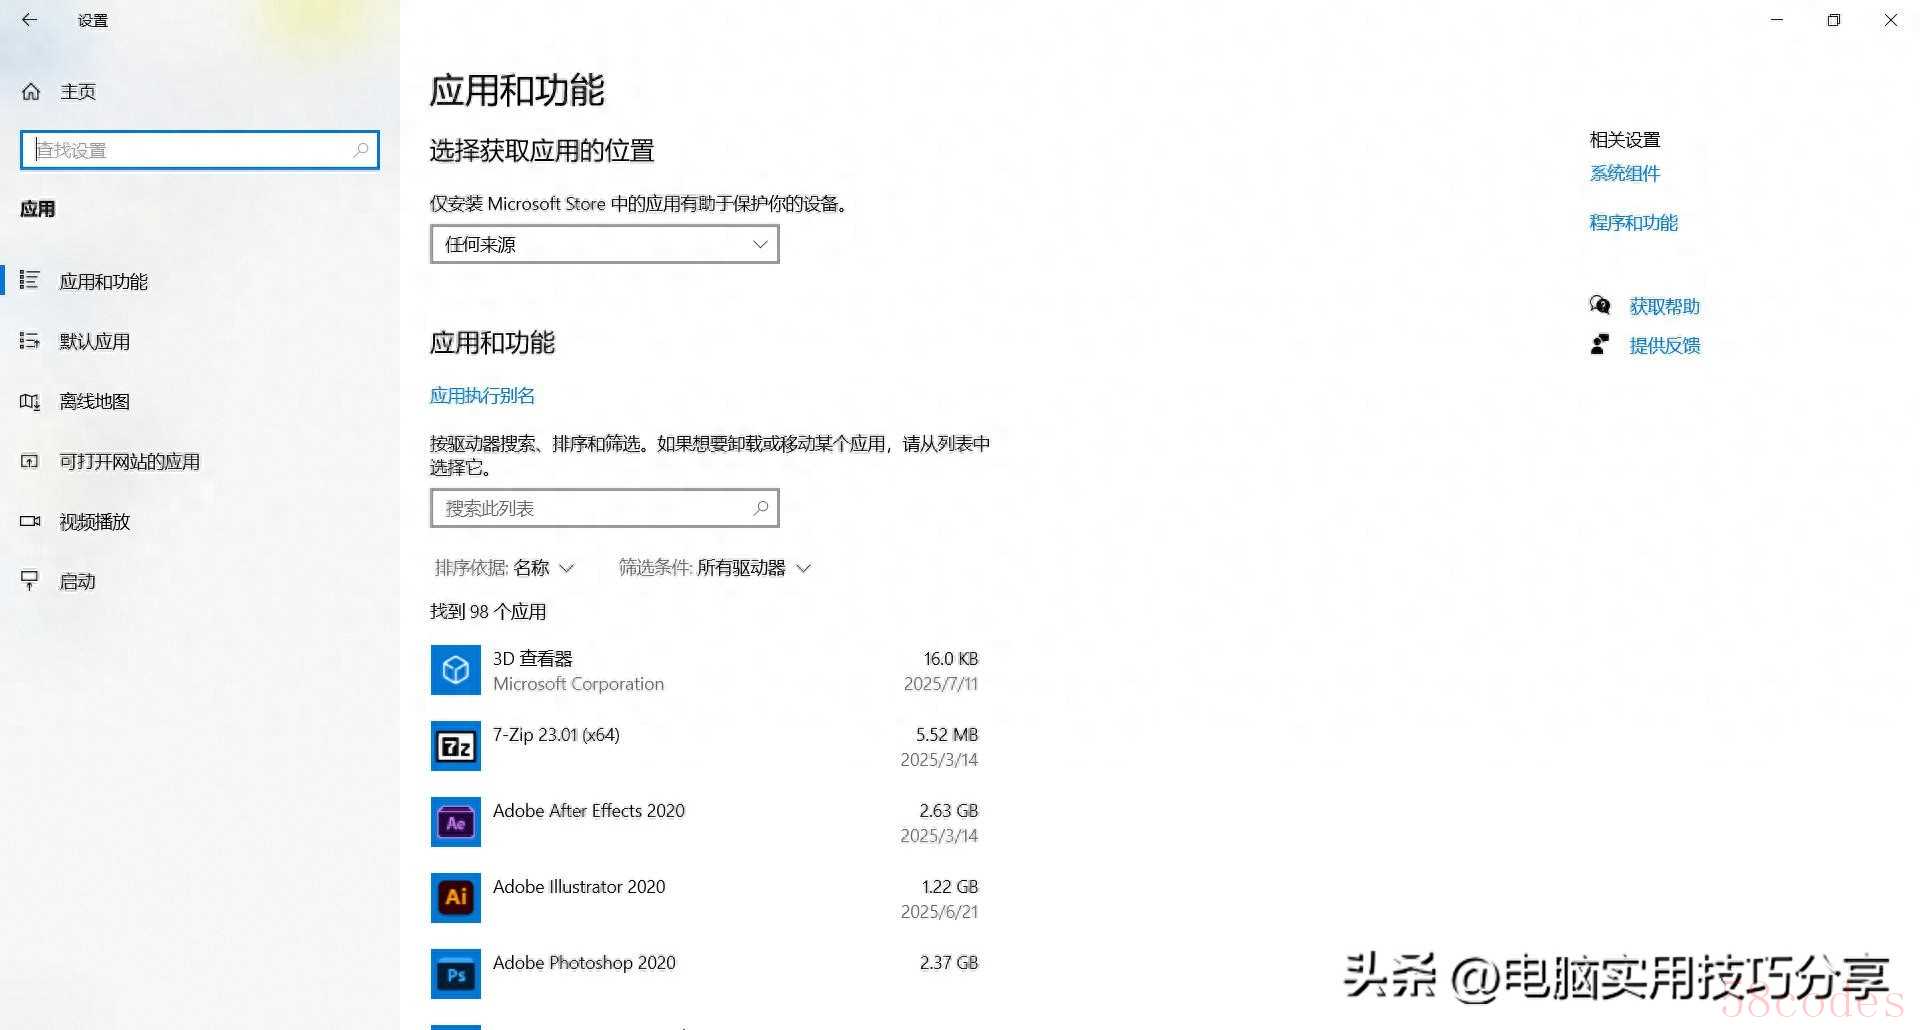
Task: Go to 启动 startup settings
Action: point(77,582)
